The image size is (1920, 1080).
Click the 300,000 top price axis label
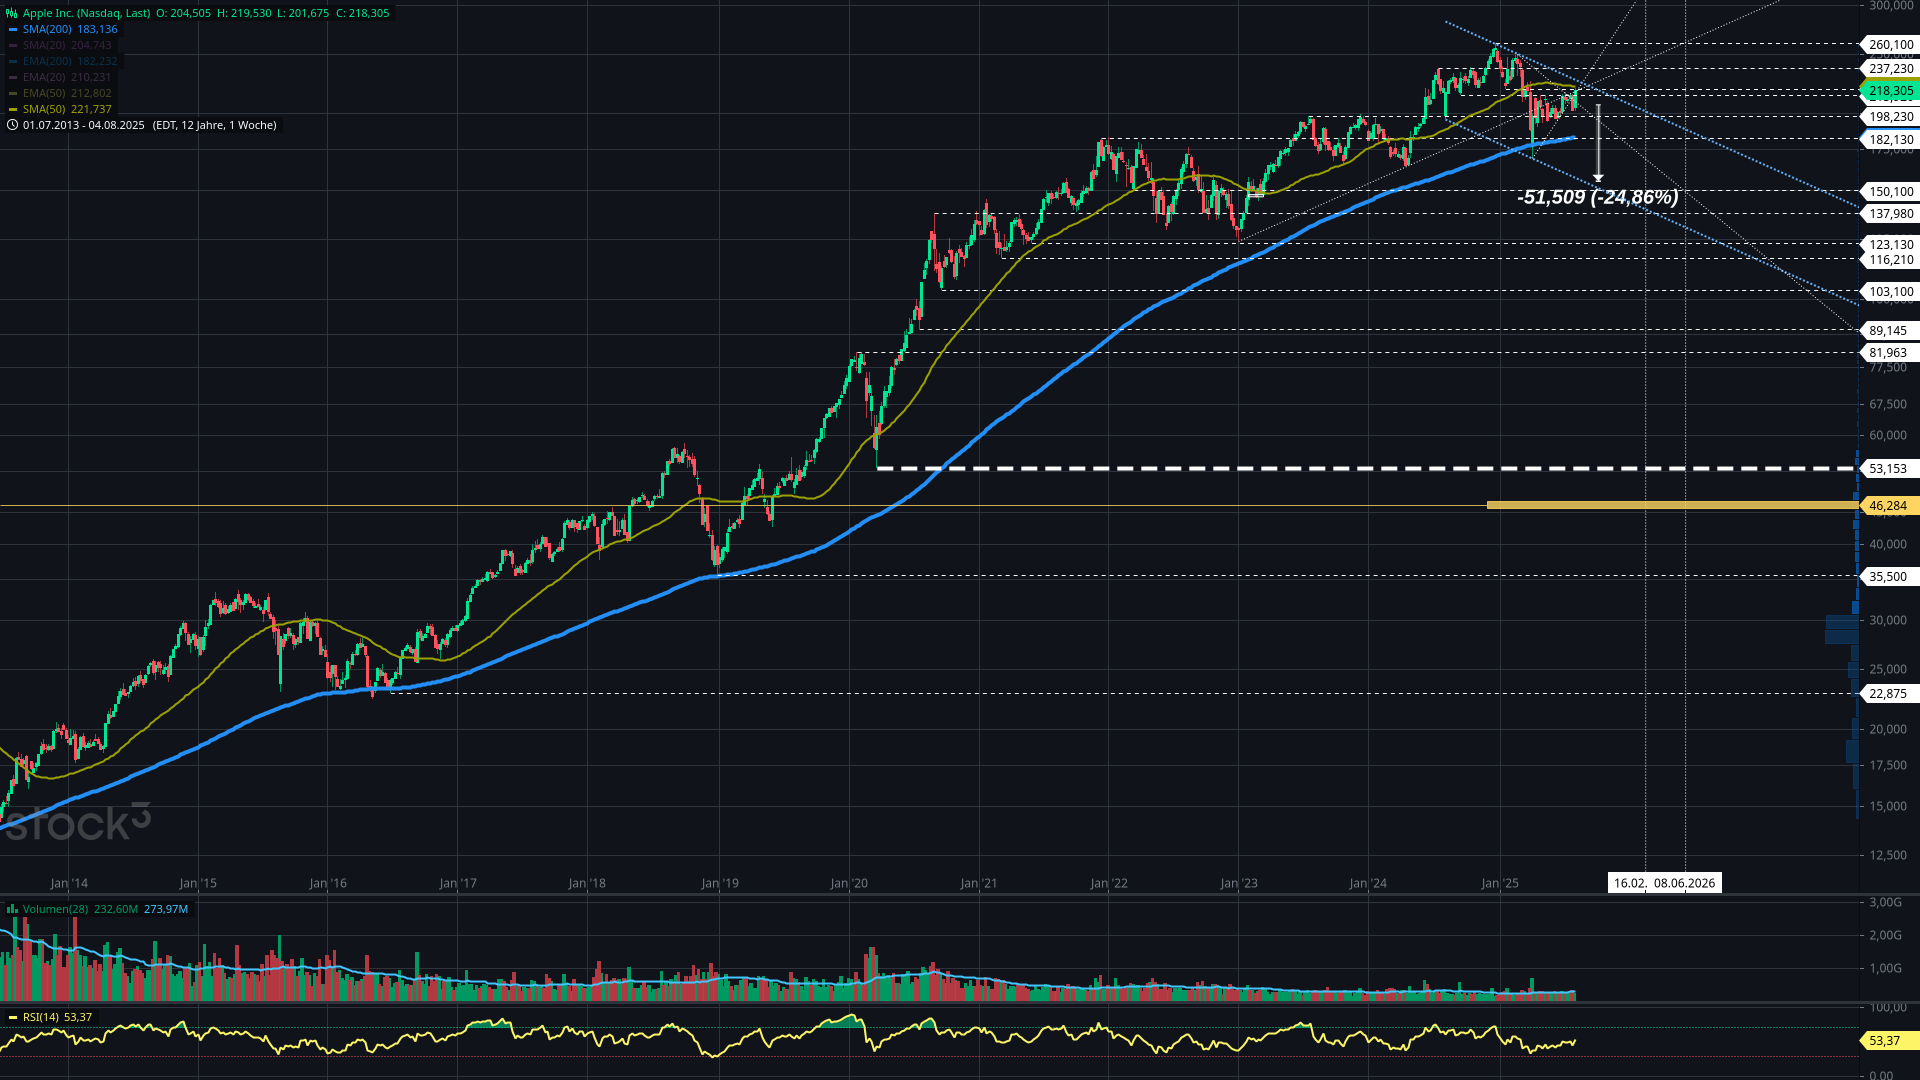(x=1889, y=6)
